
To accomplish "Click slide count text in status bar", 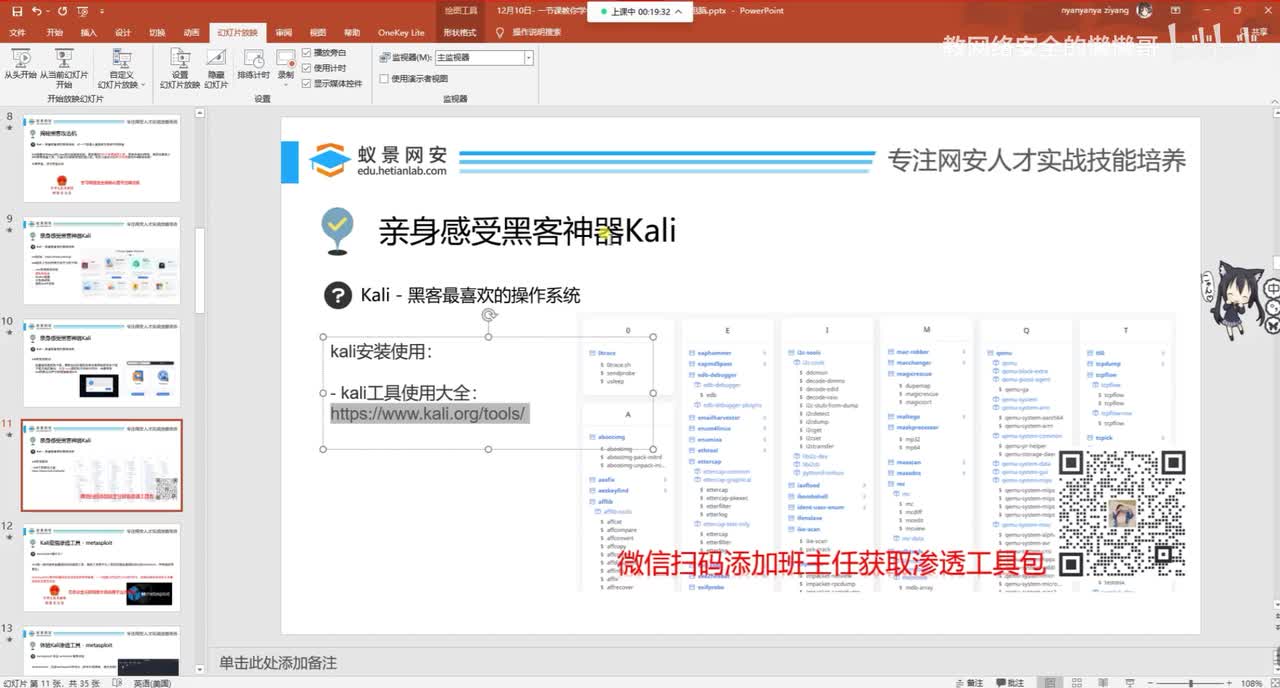I will tap(49, 682).
